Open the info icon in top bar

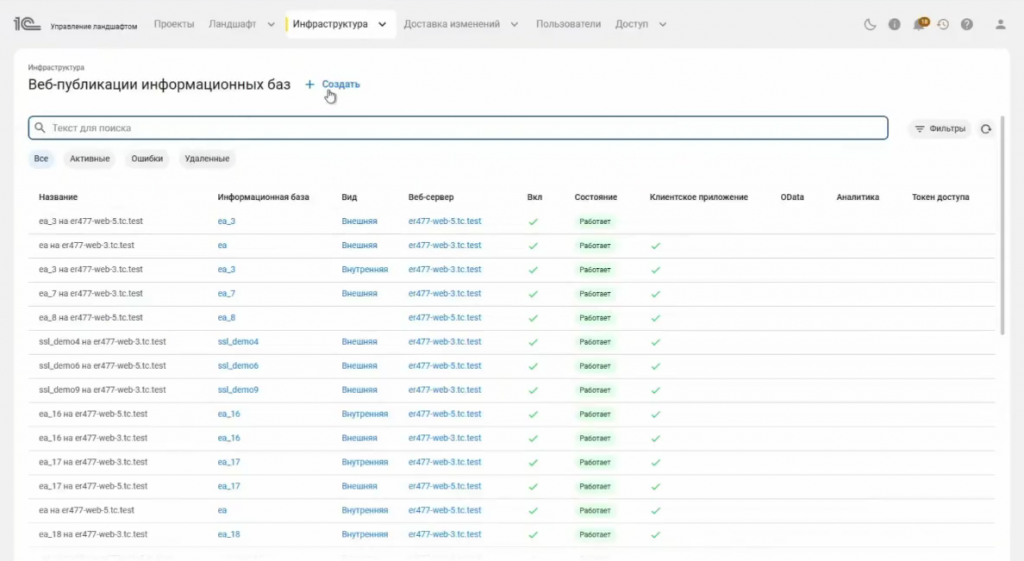(x=894, y=24)
